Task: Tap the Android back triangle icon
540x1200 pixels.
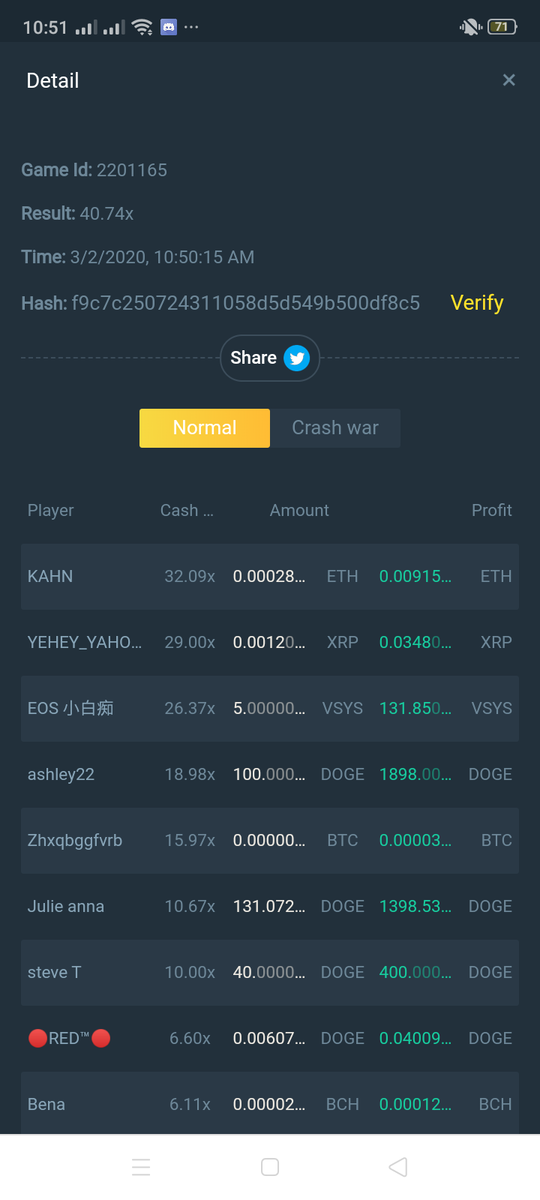Action: (398, 1167)
